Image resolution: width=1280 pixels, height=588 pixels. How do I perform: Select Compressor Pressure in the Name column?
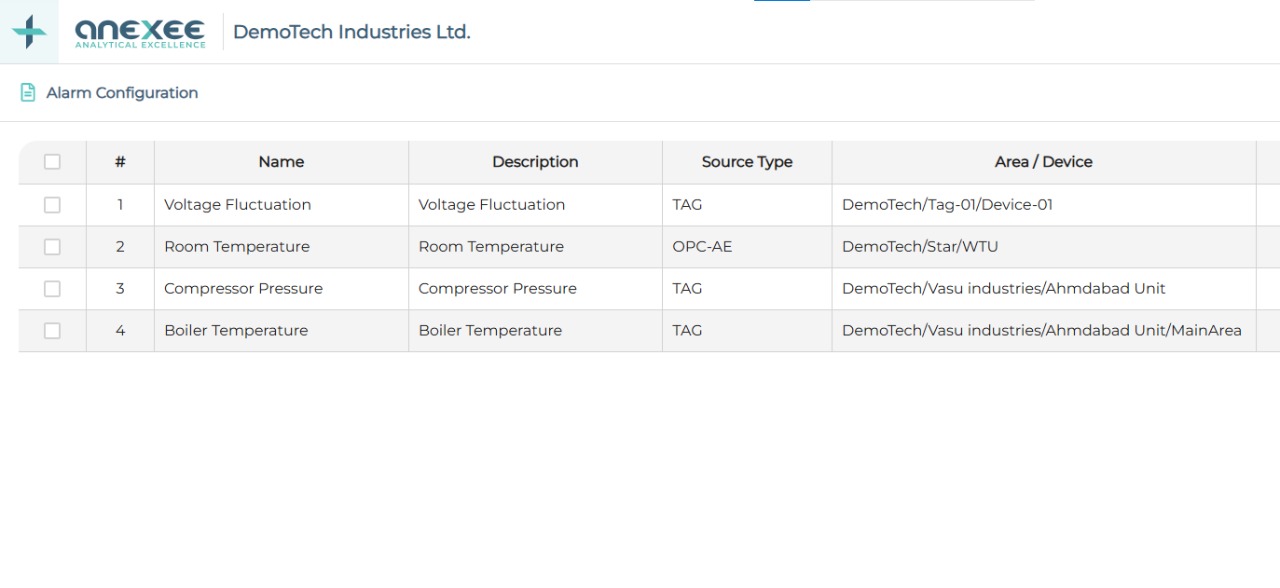(x=243, y=289)
